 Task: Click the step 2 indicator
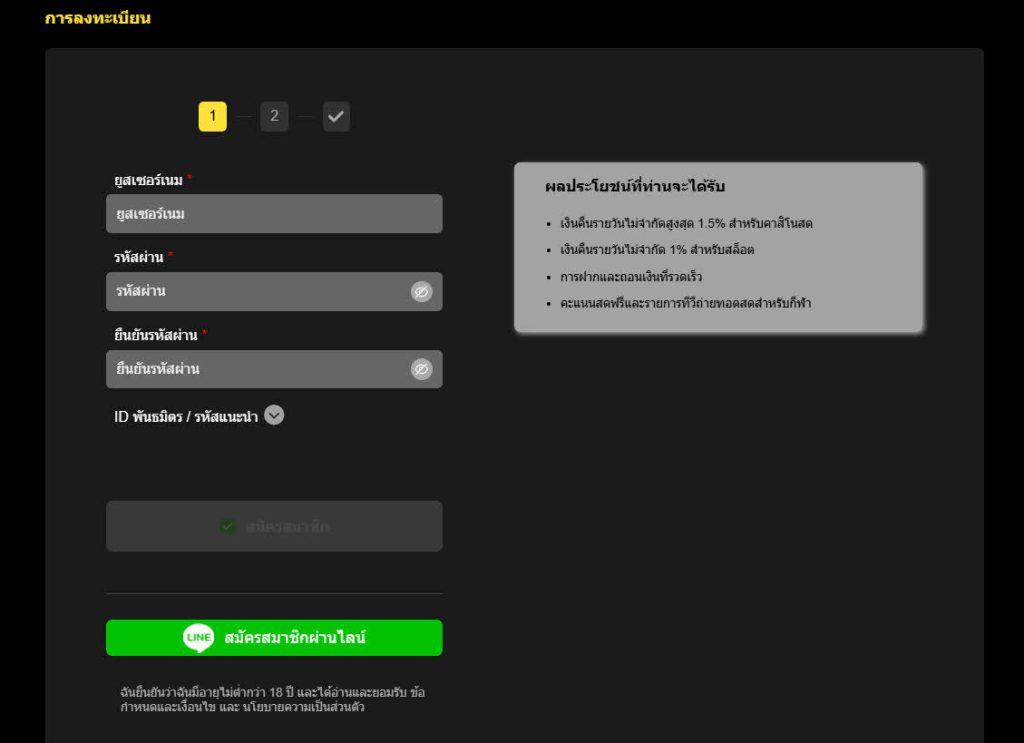coord(274,117)
